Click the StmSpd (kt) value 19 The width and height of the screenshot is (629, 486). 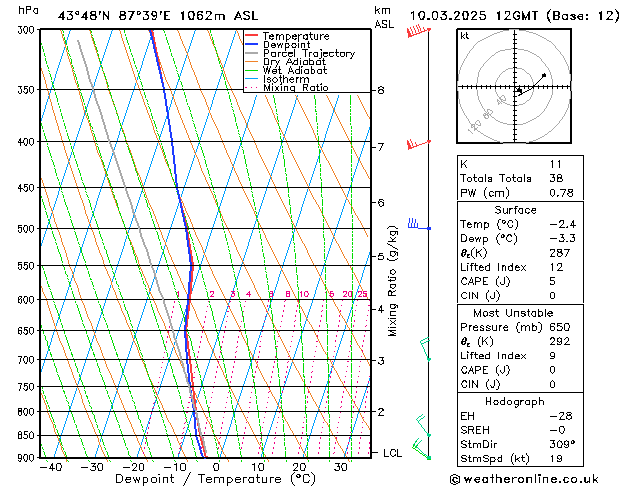coord(556,458)
